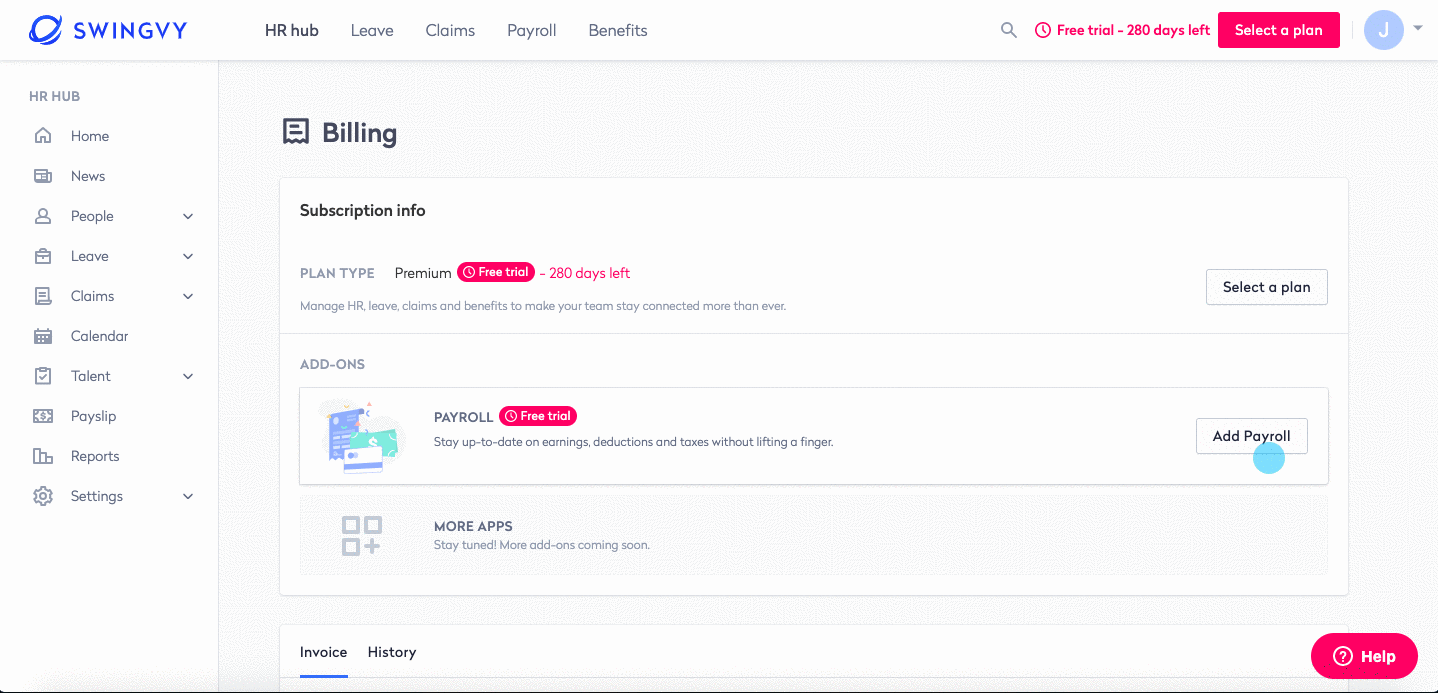
Task: Click the MORE APPS heading
Action: [473, 526]
